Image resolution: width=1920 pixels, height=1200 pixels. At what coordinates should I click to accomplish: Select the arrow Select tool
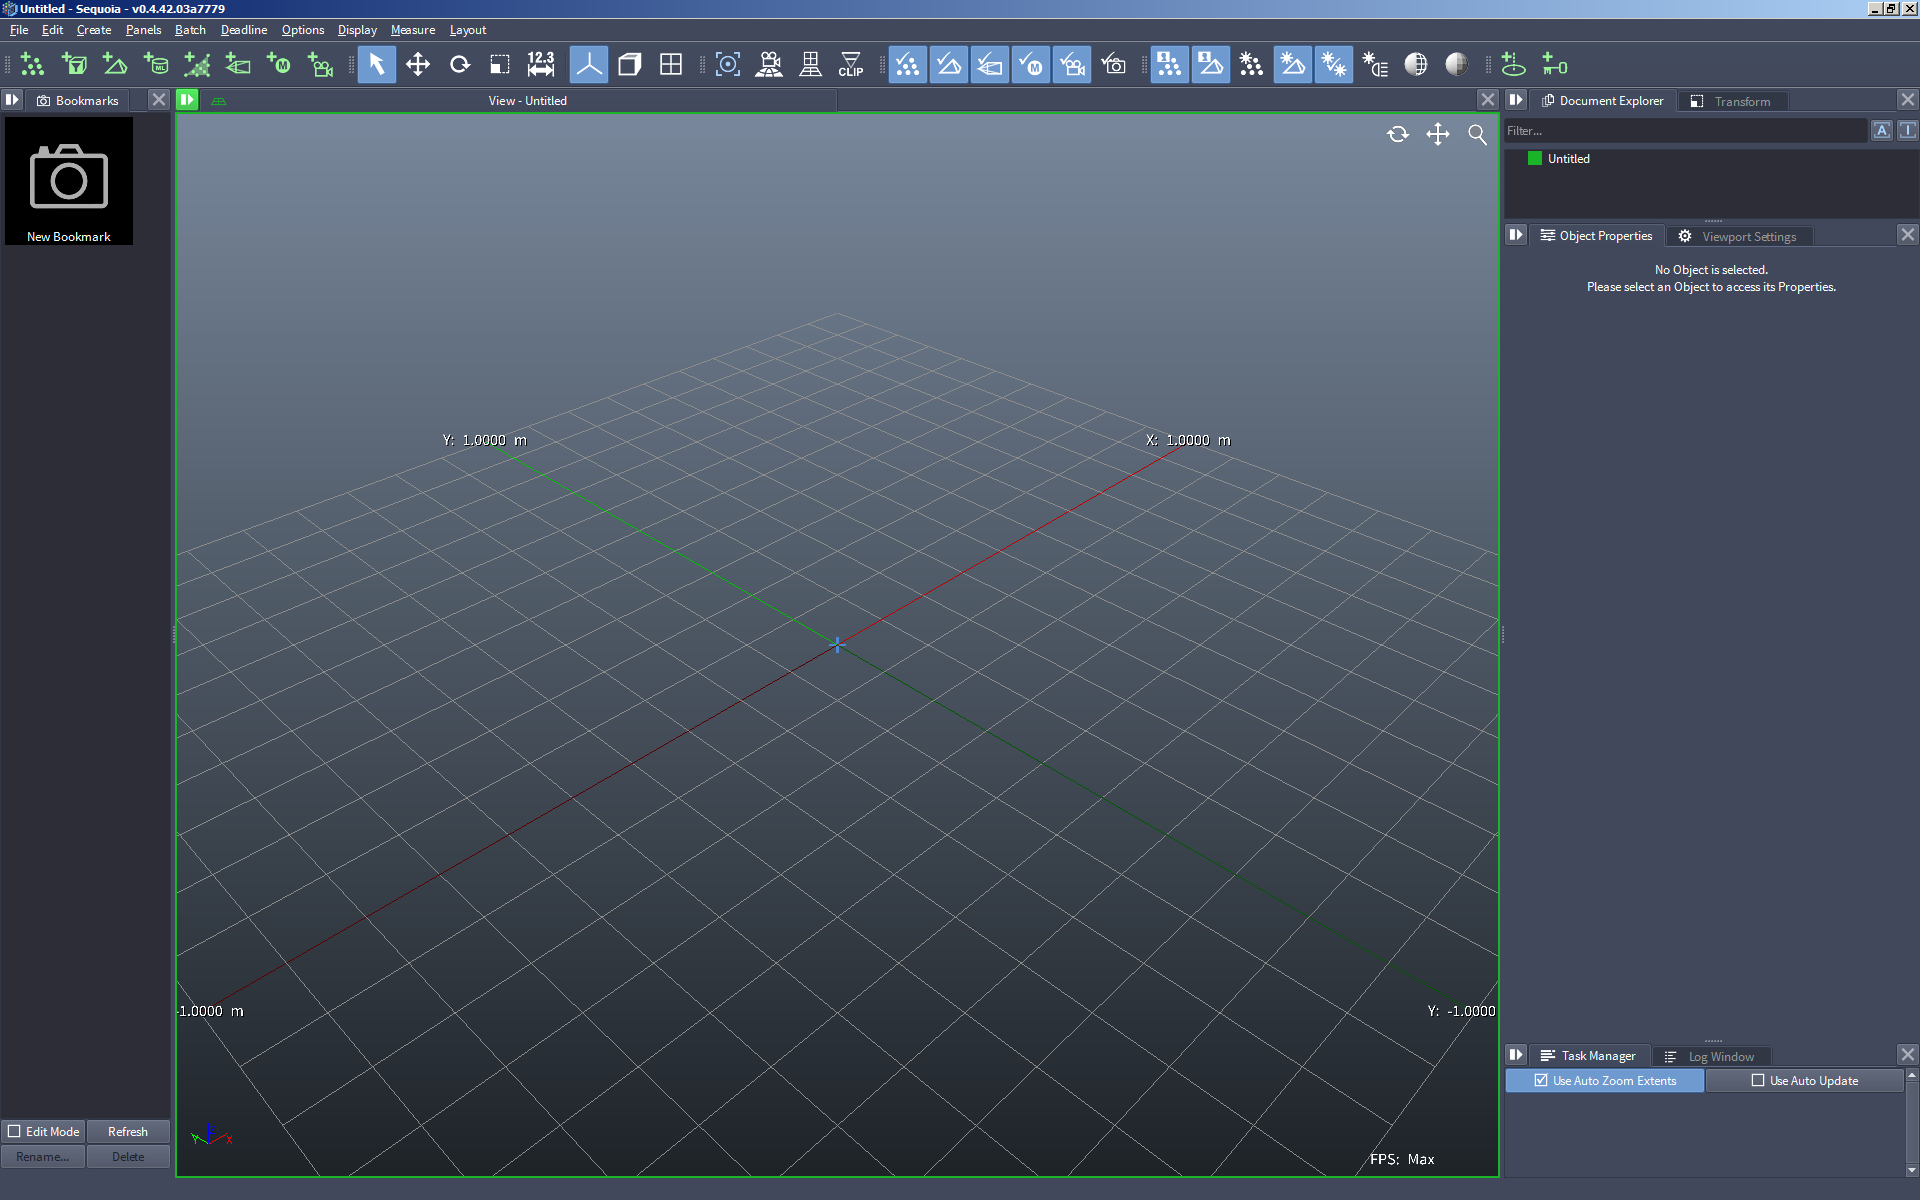[376, 65]
